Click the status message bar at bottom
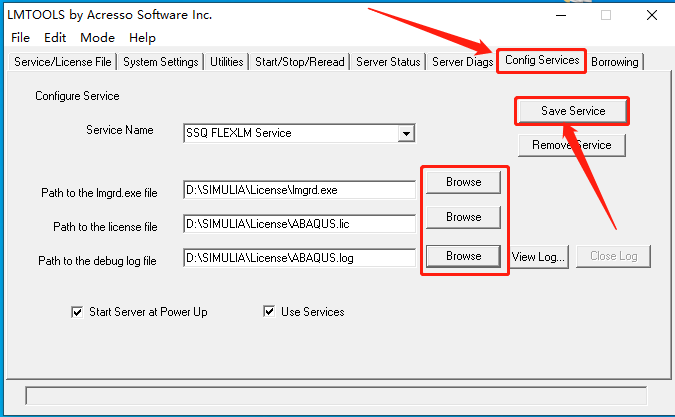 pos(336,396)
